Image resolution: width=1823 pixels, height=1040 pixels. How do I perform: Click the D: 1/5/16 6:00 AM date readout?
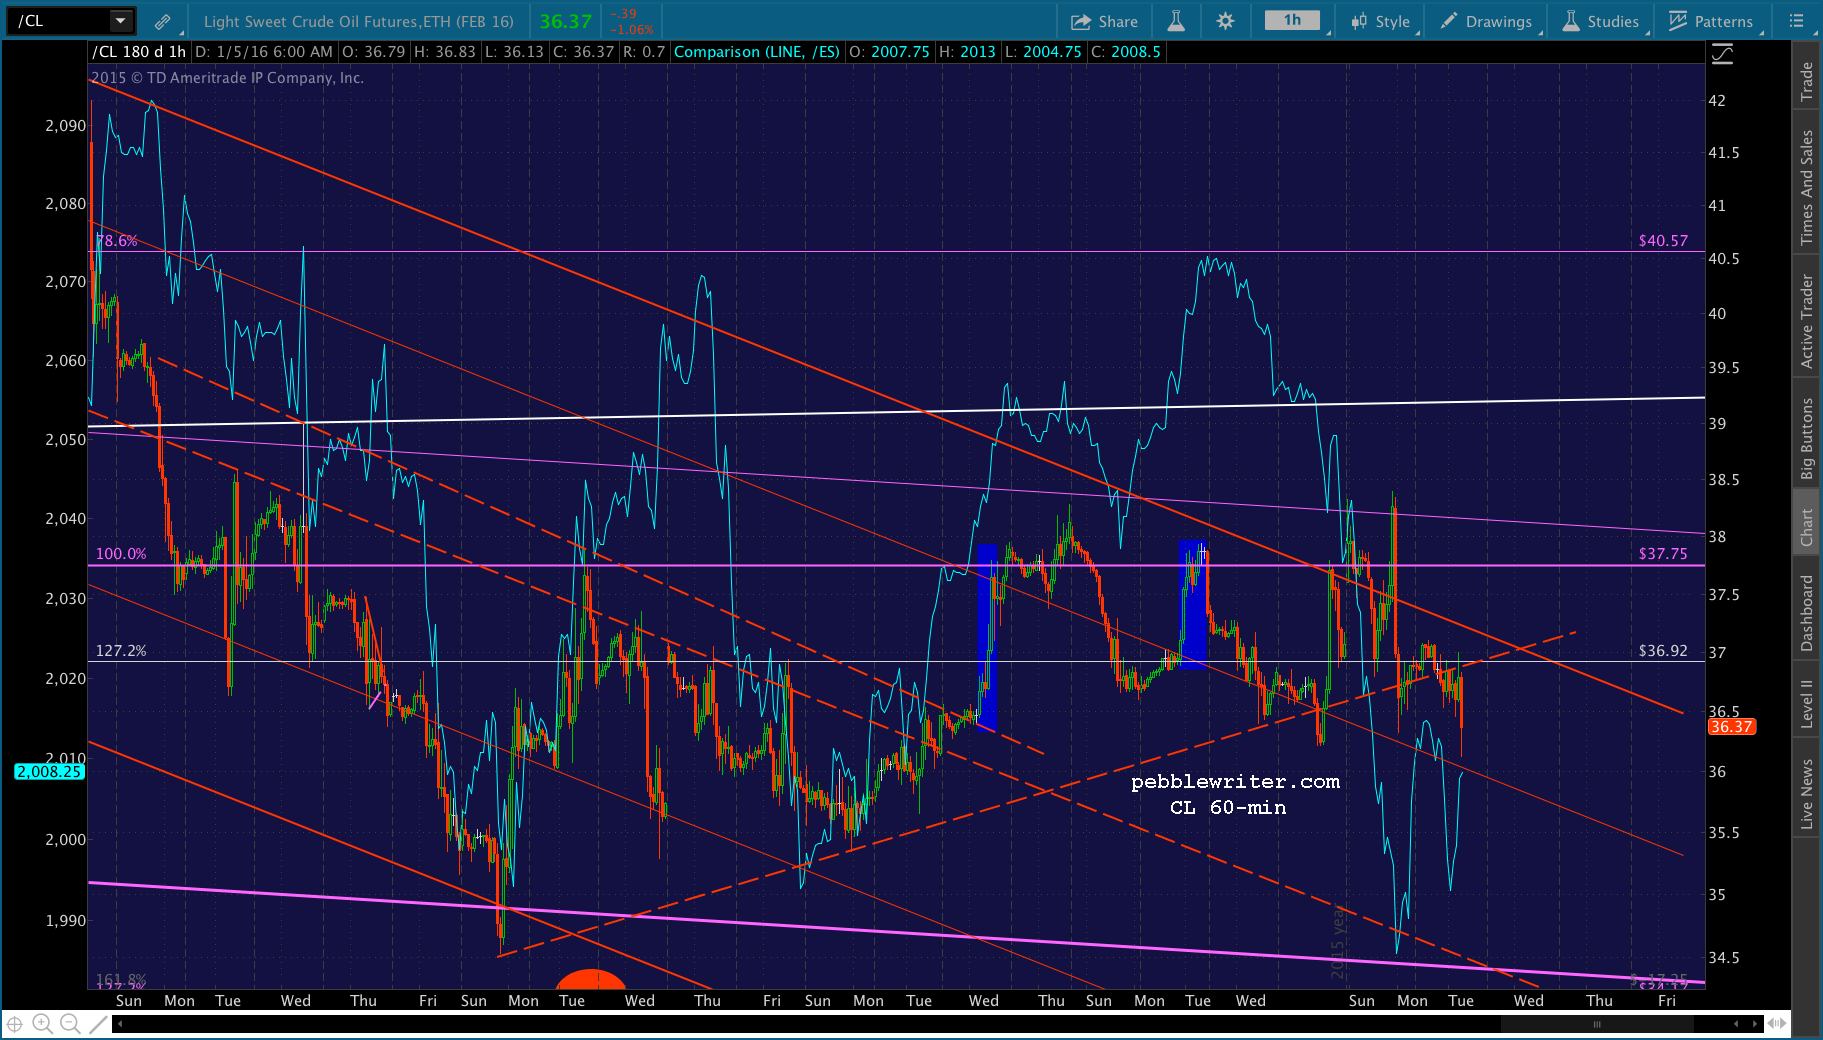tap(264, 52)
